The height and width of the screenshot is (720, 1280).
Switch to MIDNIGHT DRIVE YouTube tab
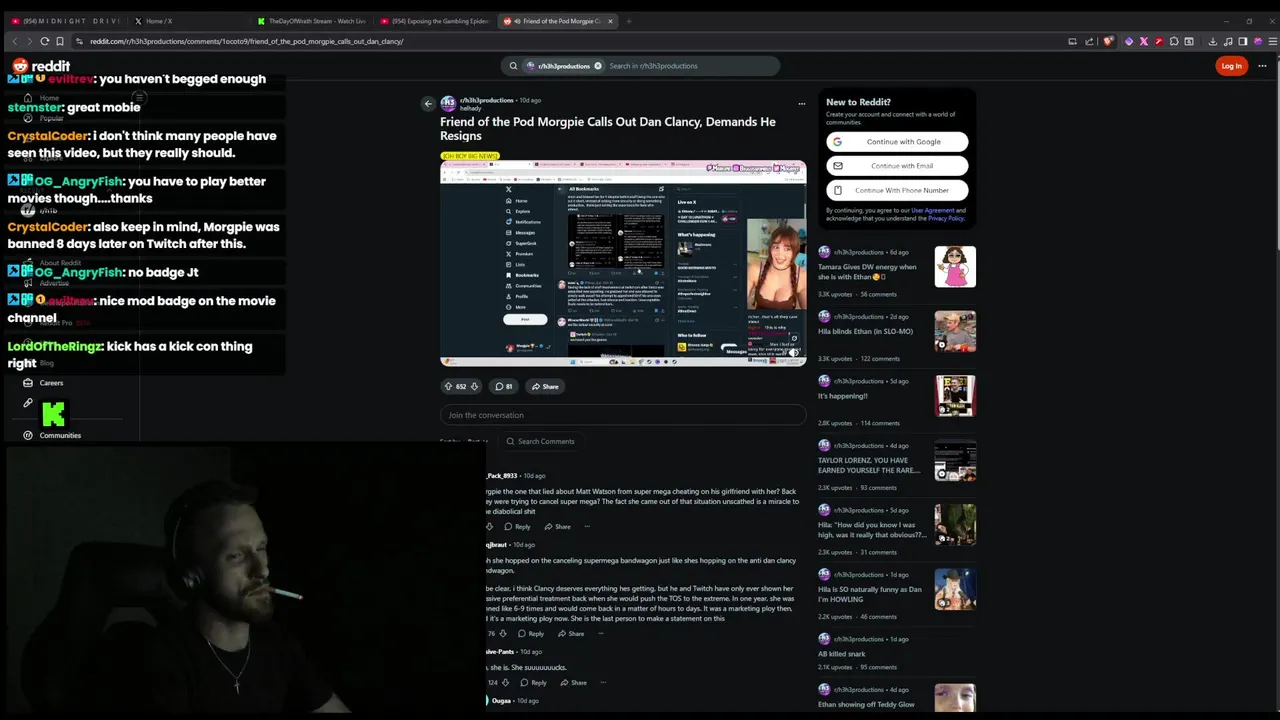[66, 21]
